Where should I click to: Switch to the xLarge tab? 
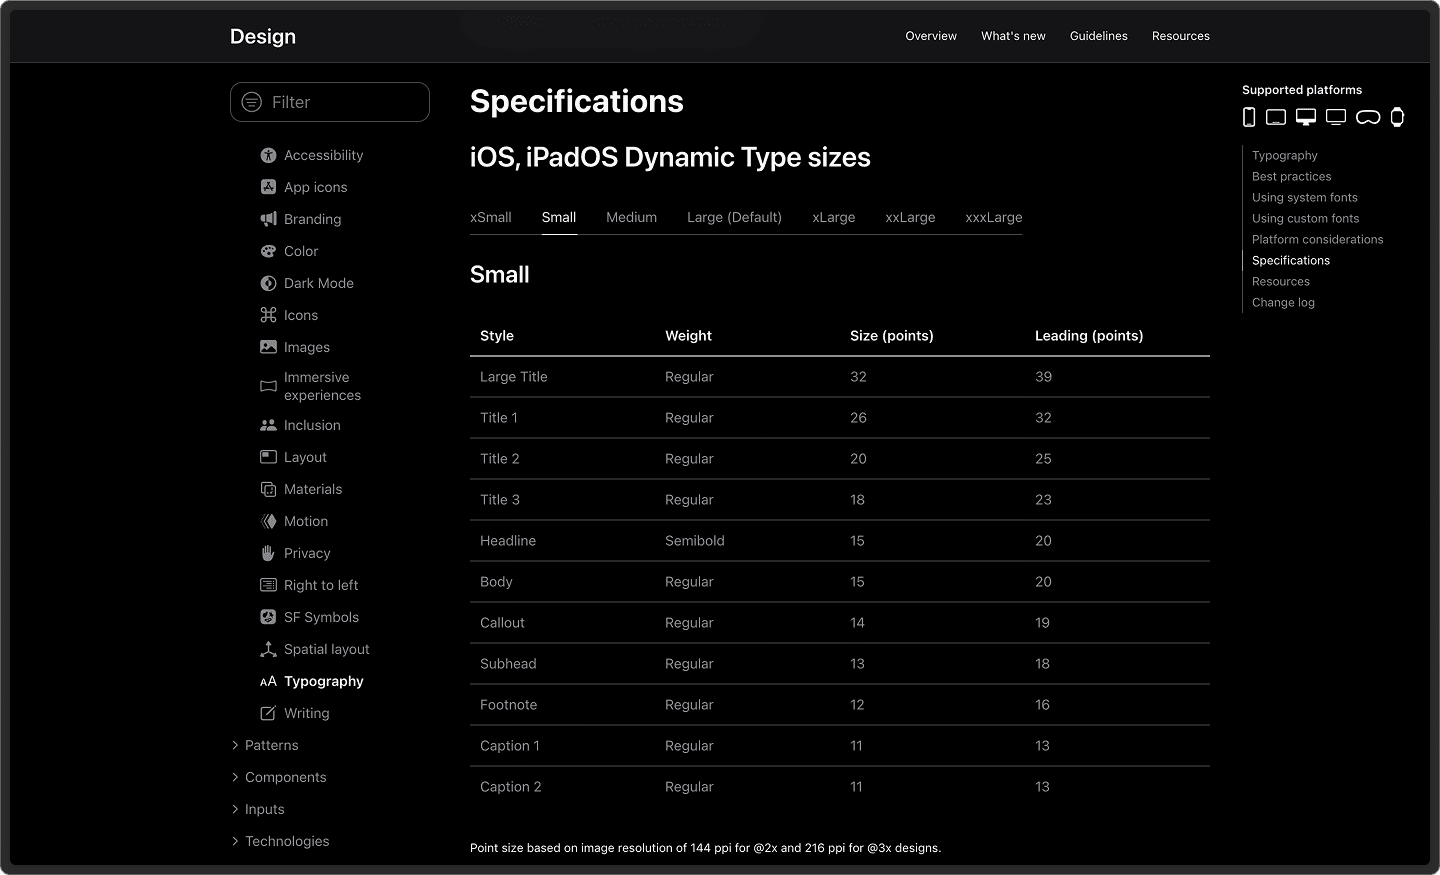pos(834,217)
